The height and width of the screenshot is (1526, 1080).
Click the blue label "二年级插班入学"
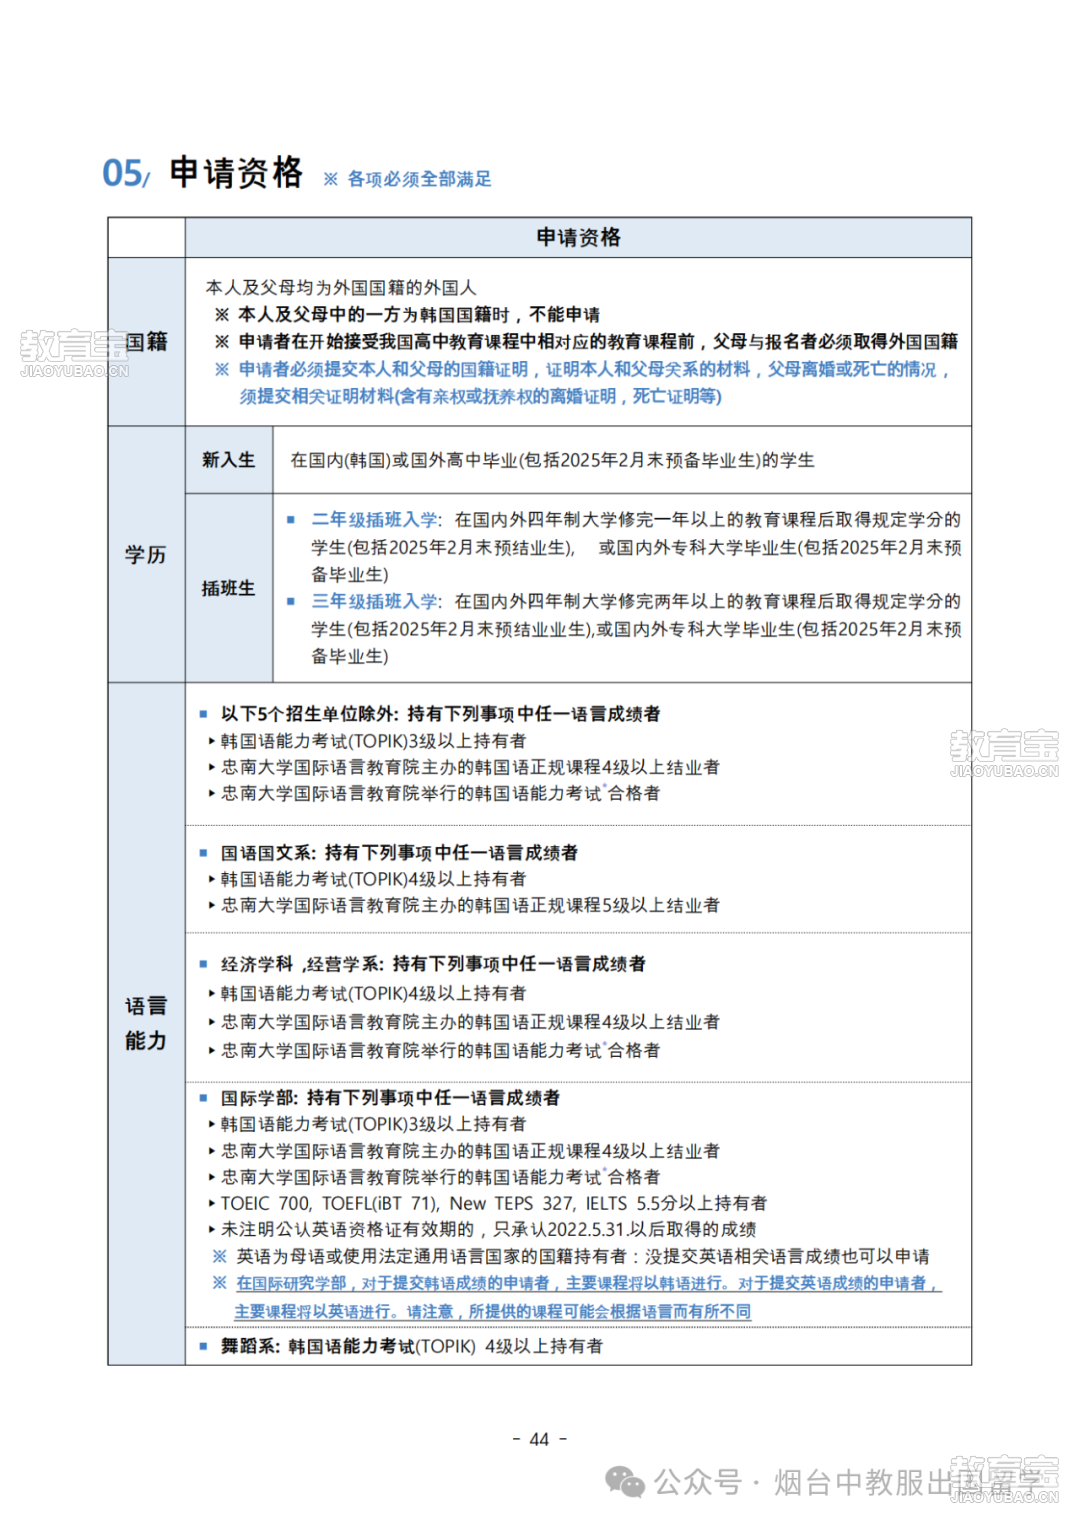(x=374, y=520)
